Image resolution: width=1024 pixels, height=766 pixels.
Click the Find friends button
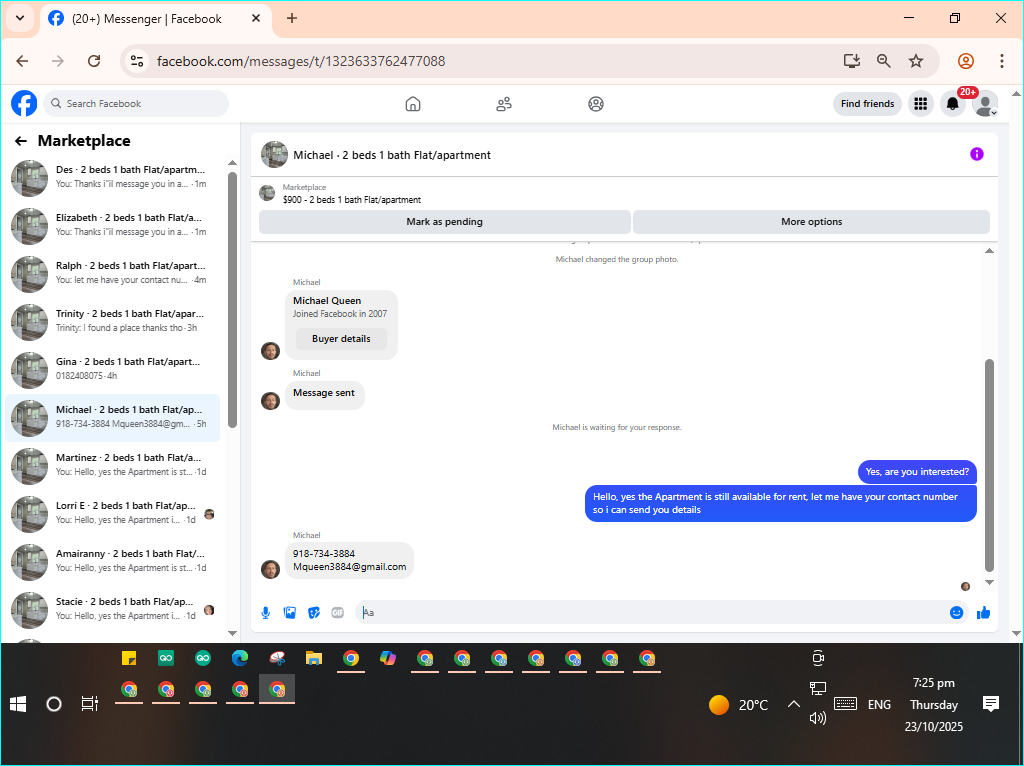(867, 103)
